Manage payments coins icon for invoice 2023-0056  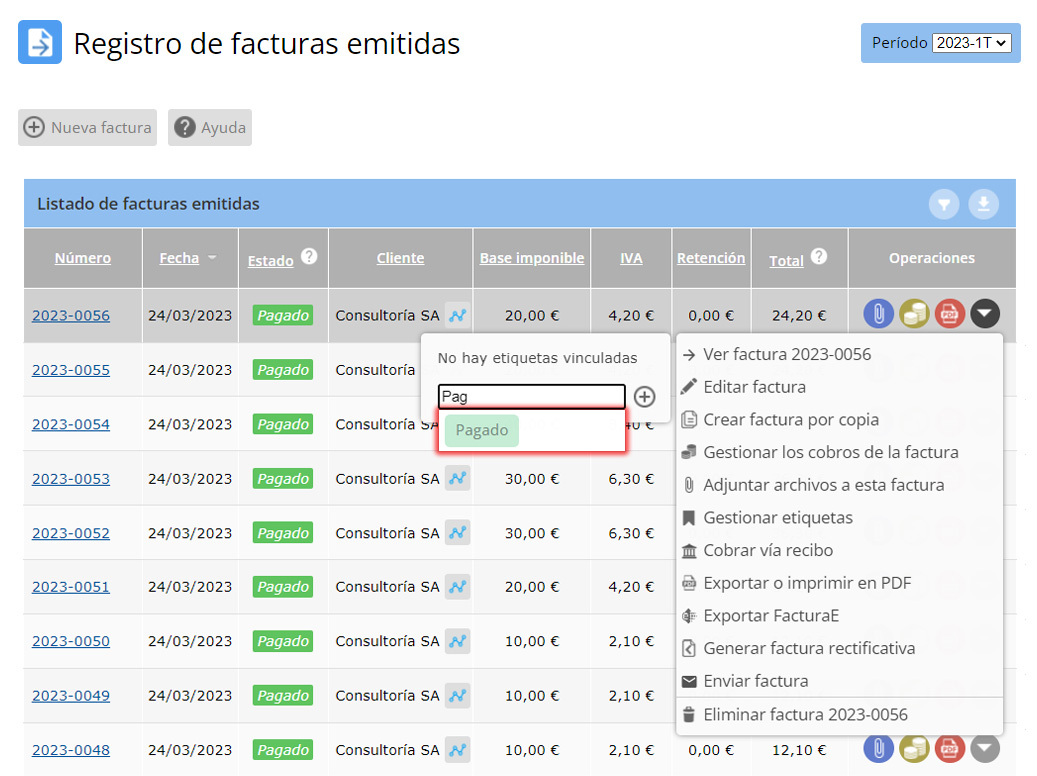[x=914, y=314]
